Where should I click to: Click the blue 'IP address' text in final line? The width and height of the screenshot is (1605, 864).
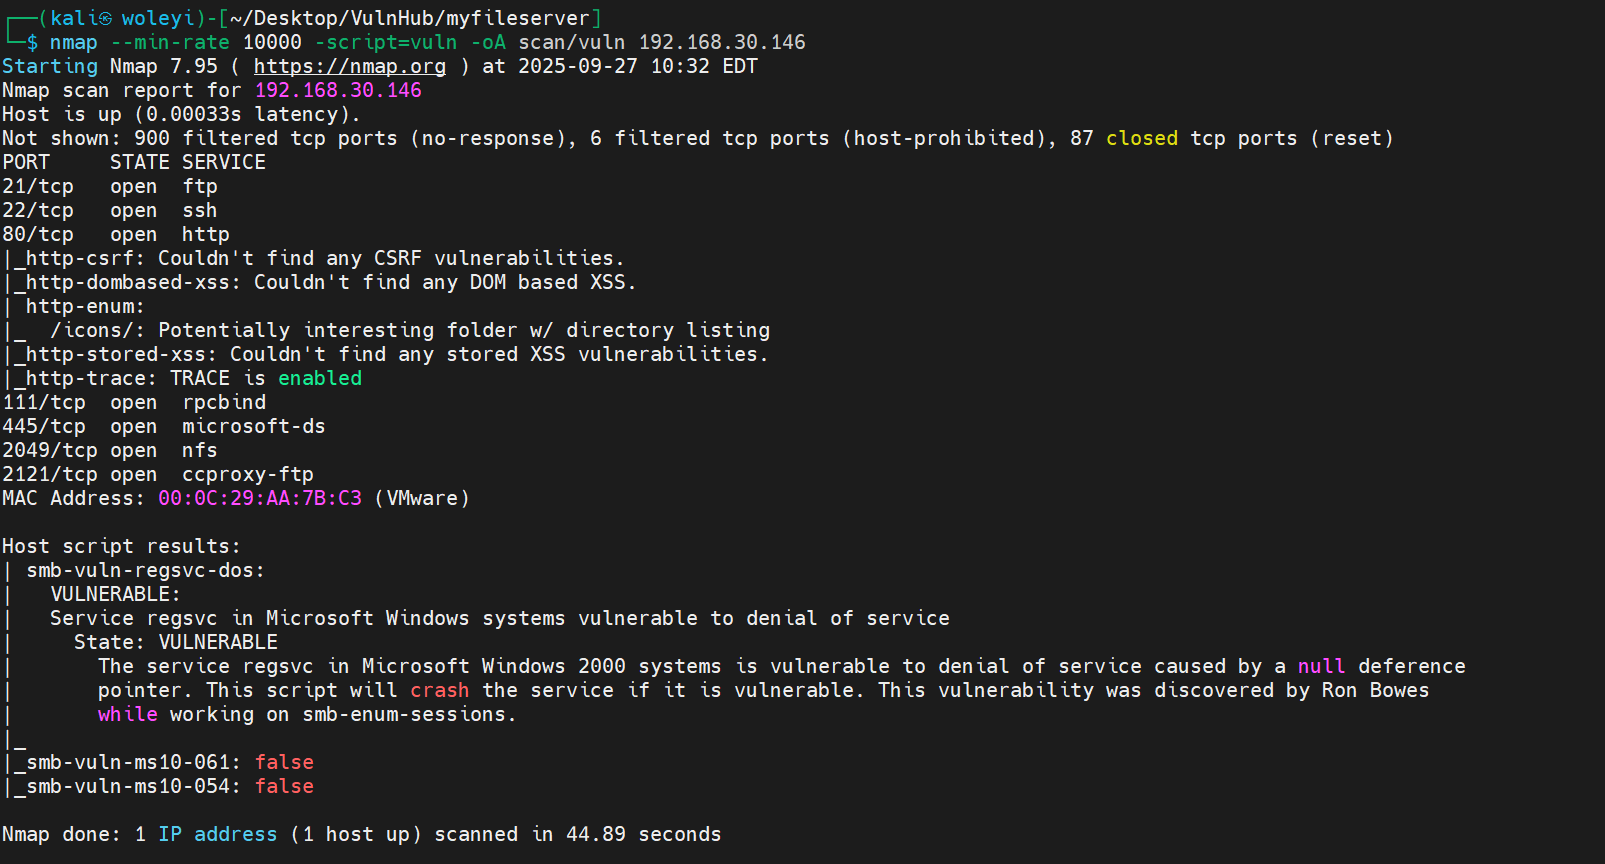pos(218,834)
